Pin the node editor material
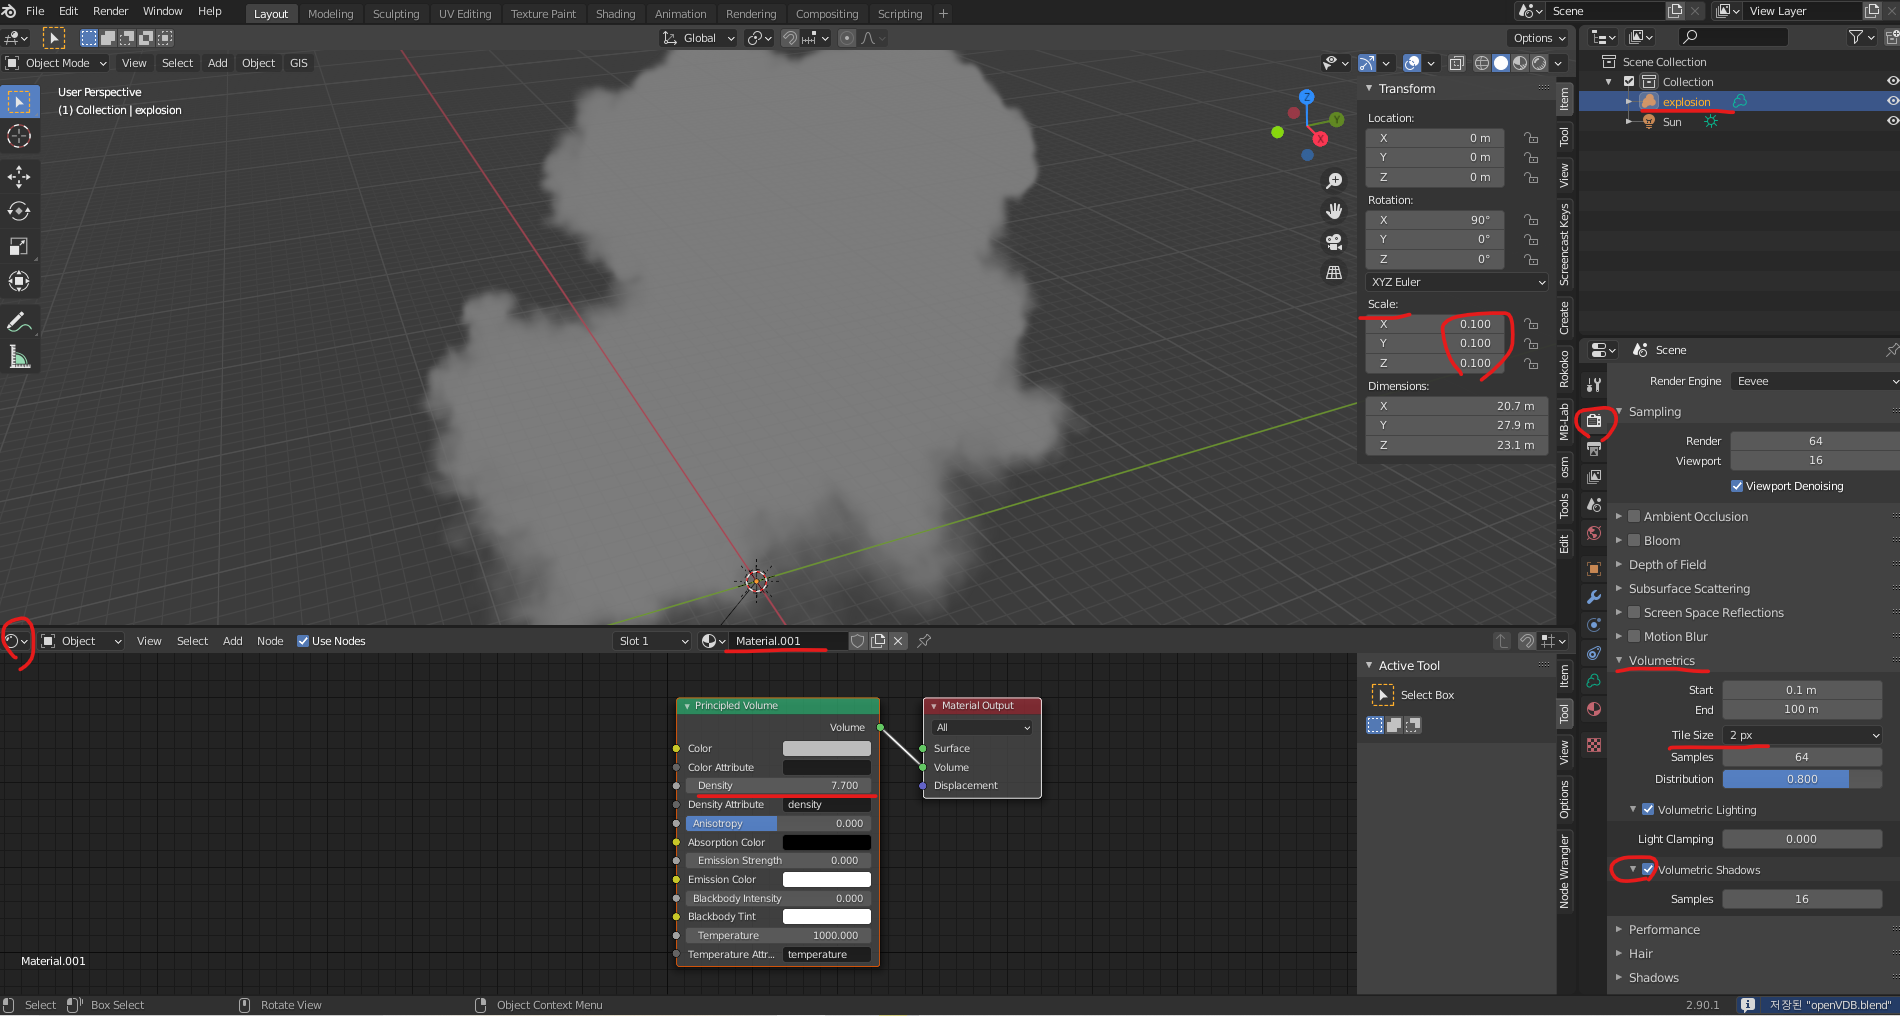1900x1016 pixels. pos(924,641)
